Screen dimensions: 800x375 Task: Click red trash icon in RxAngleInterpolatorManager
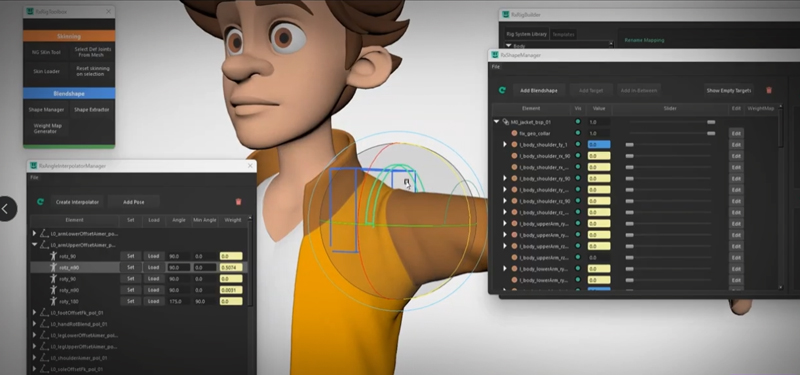point(238,202)
